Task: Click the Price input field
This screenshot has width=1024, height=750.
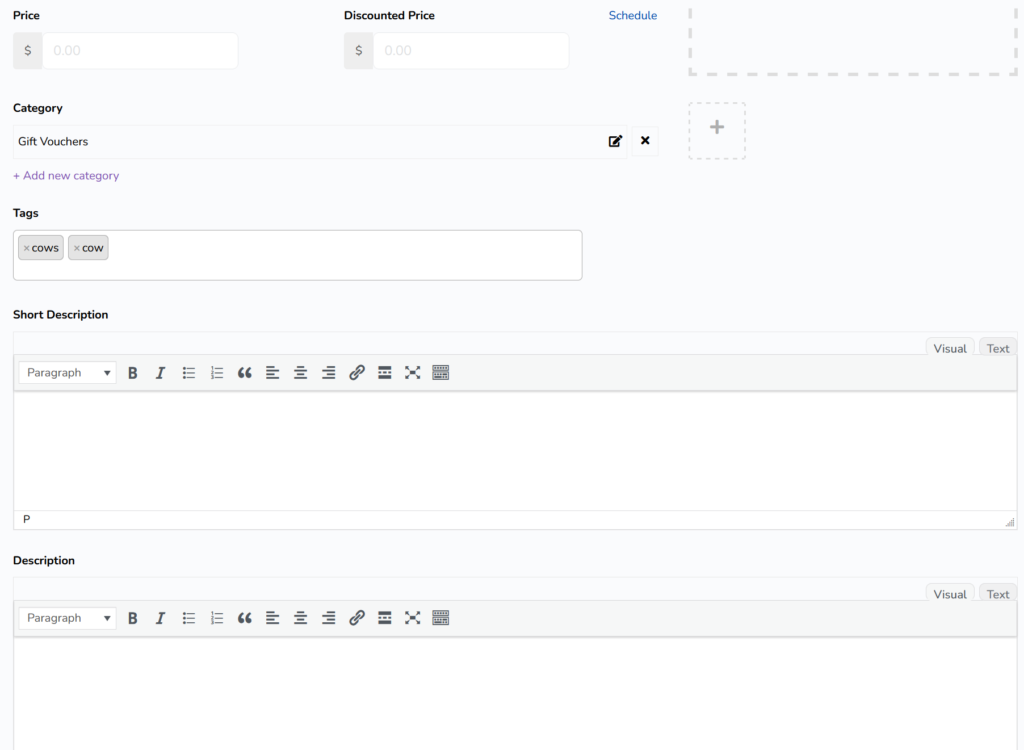Action: coord(139,51)
